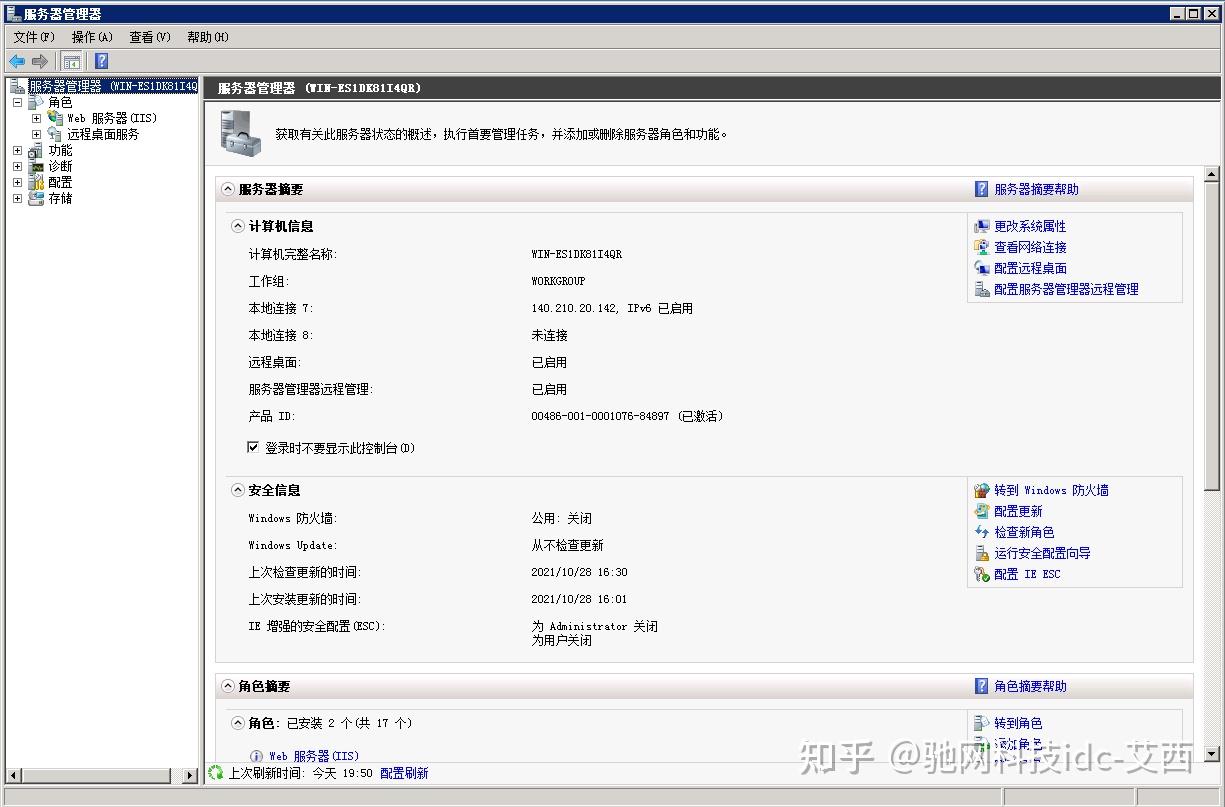
Task: Click the 存储 tree node icon
Action: point(36,198)
